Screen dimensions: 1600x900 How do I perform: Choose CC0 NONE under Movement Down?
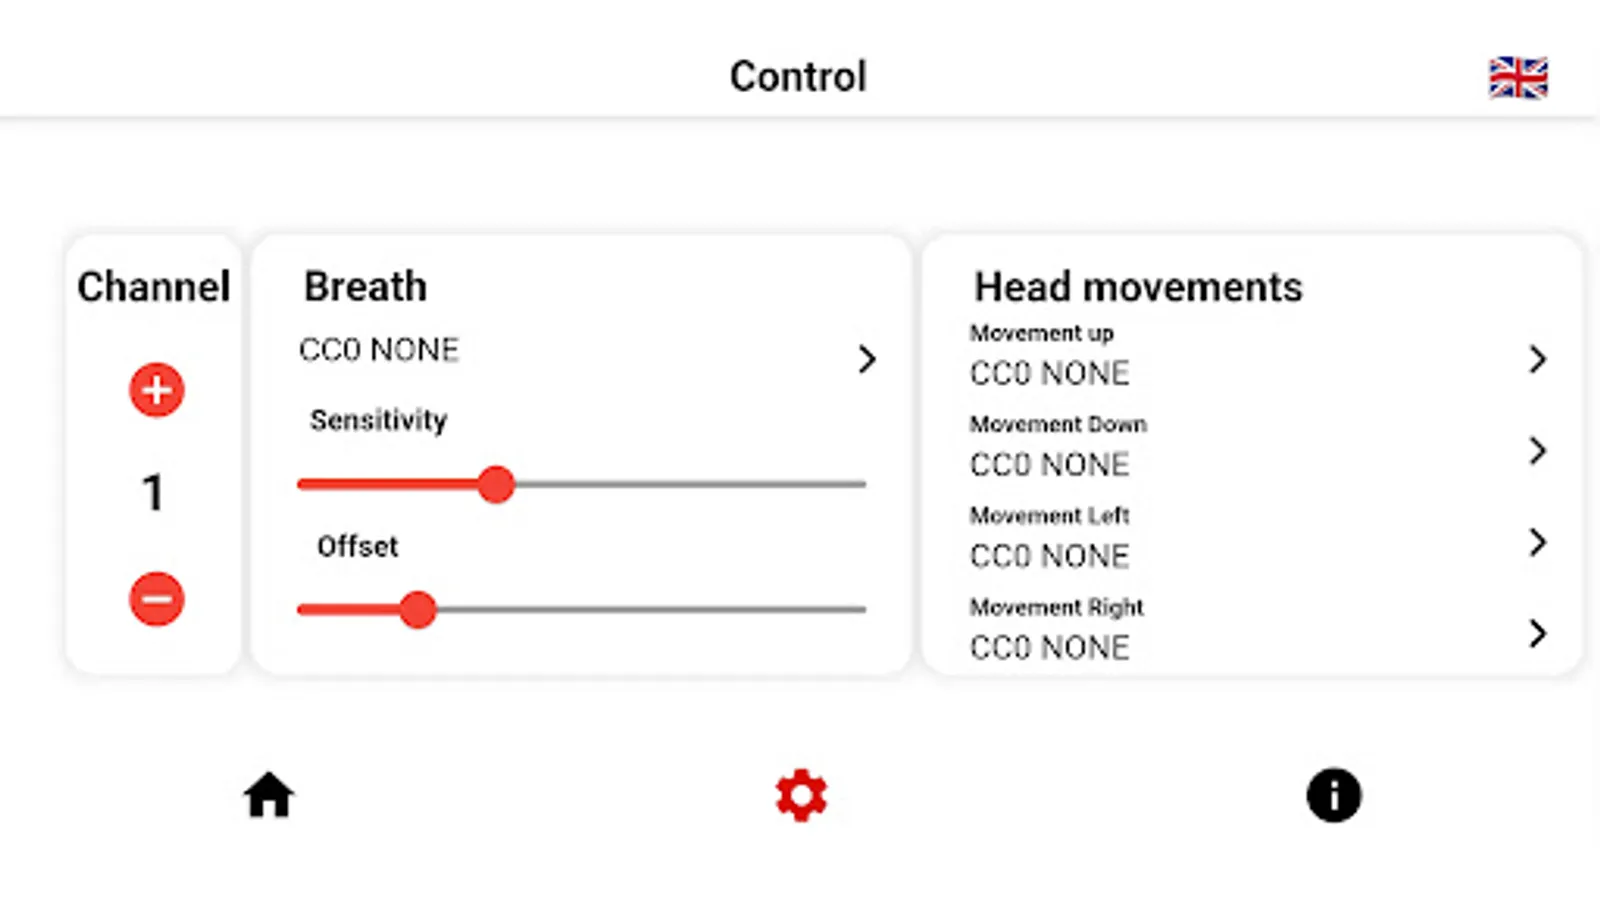point(1050,465)
